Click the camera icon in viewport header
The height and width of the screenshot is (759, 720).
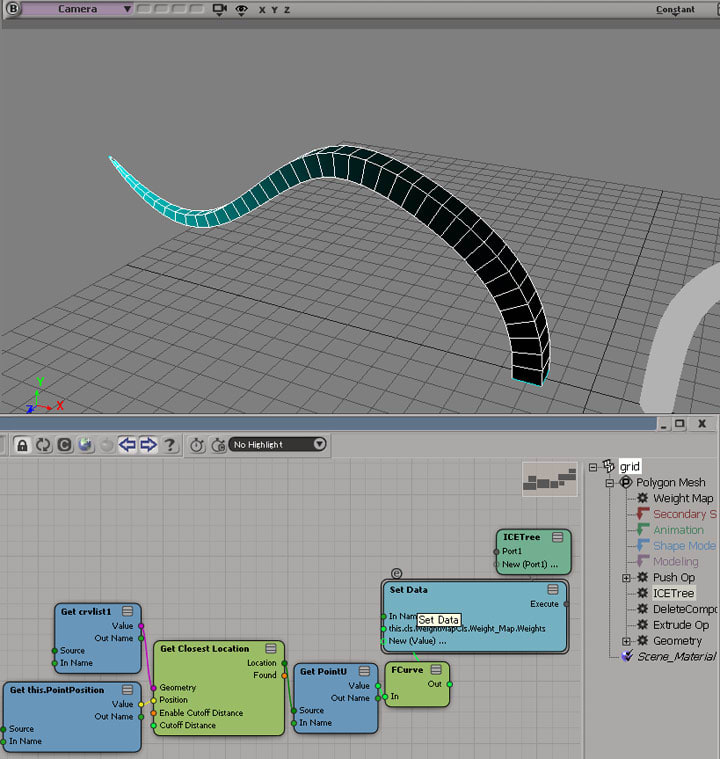(219, 9)
